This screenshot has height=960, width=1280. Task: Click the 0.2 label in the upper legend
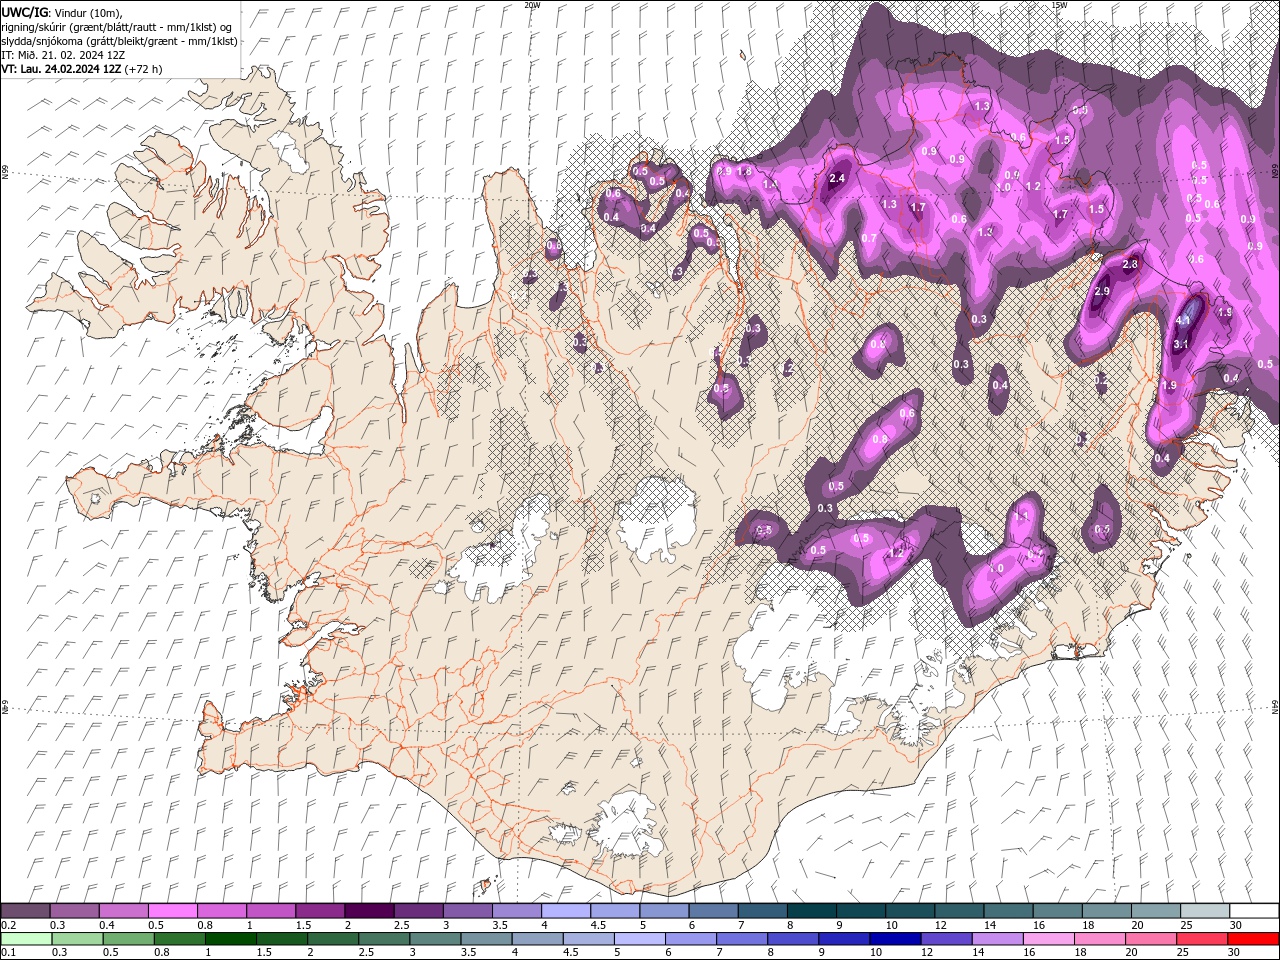coord(8,925)
